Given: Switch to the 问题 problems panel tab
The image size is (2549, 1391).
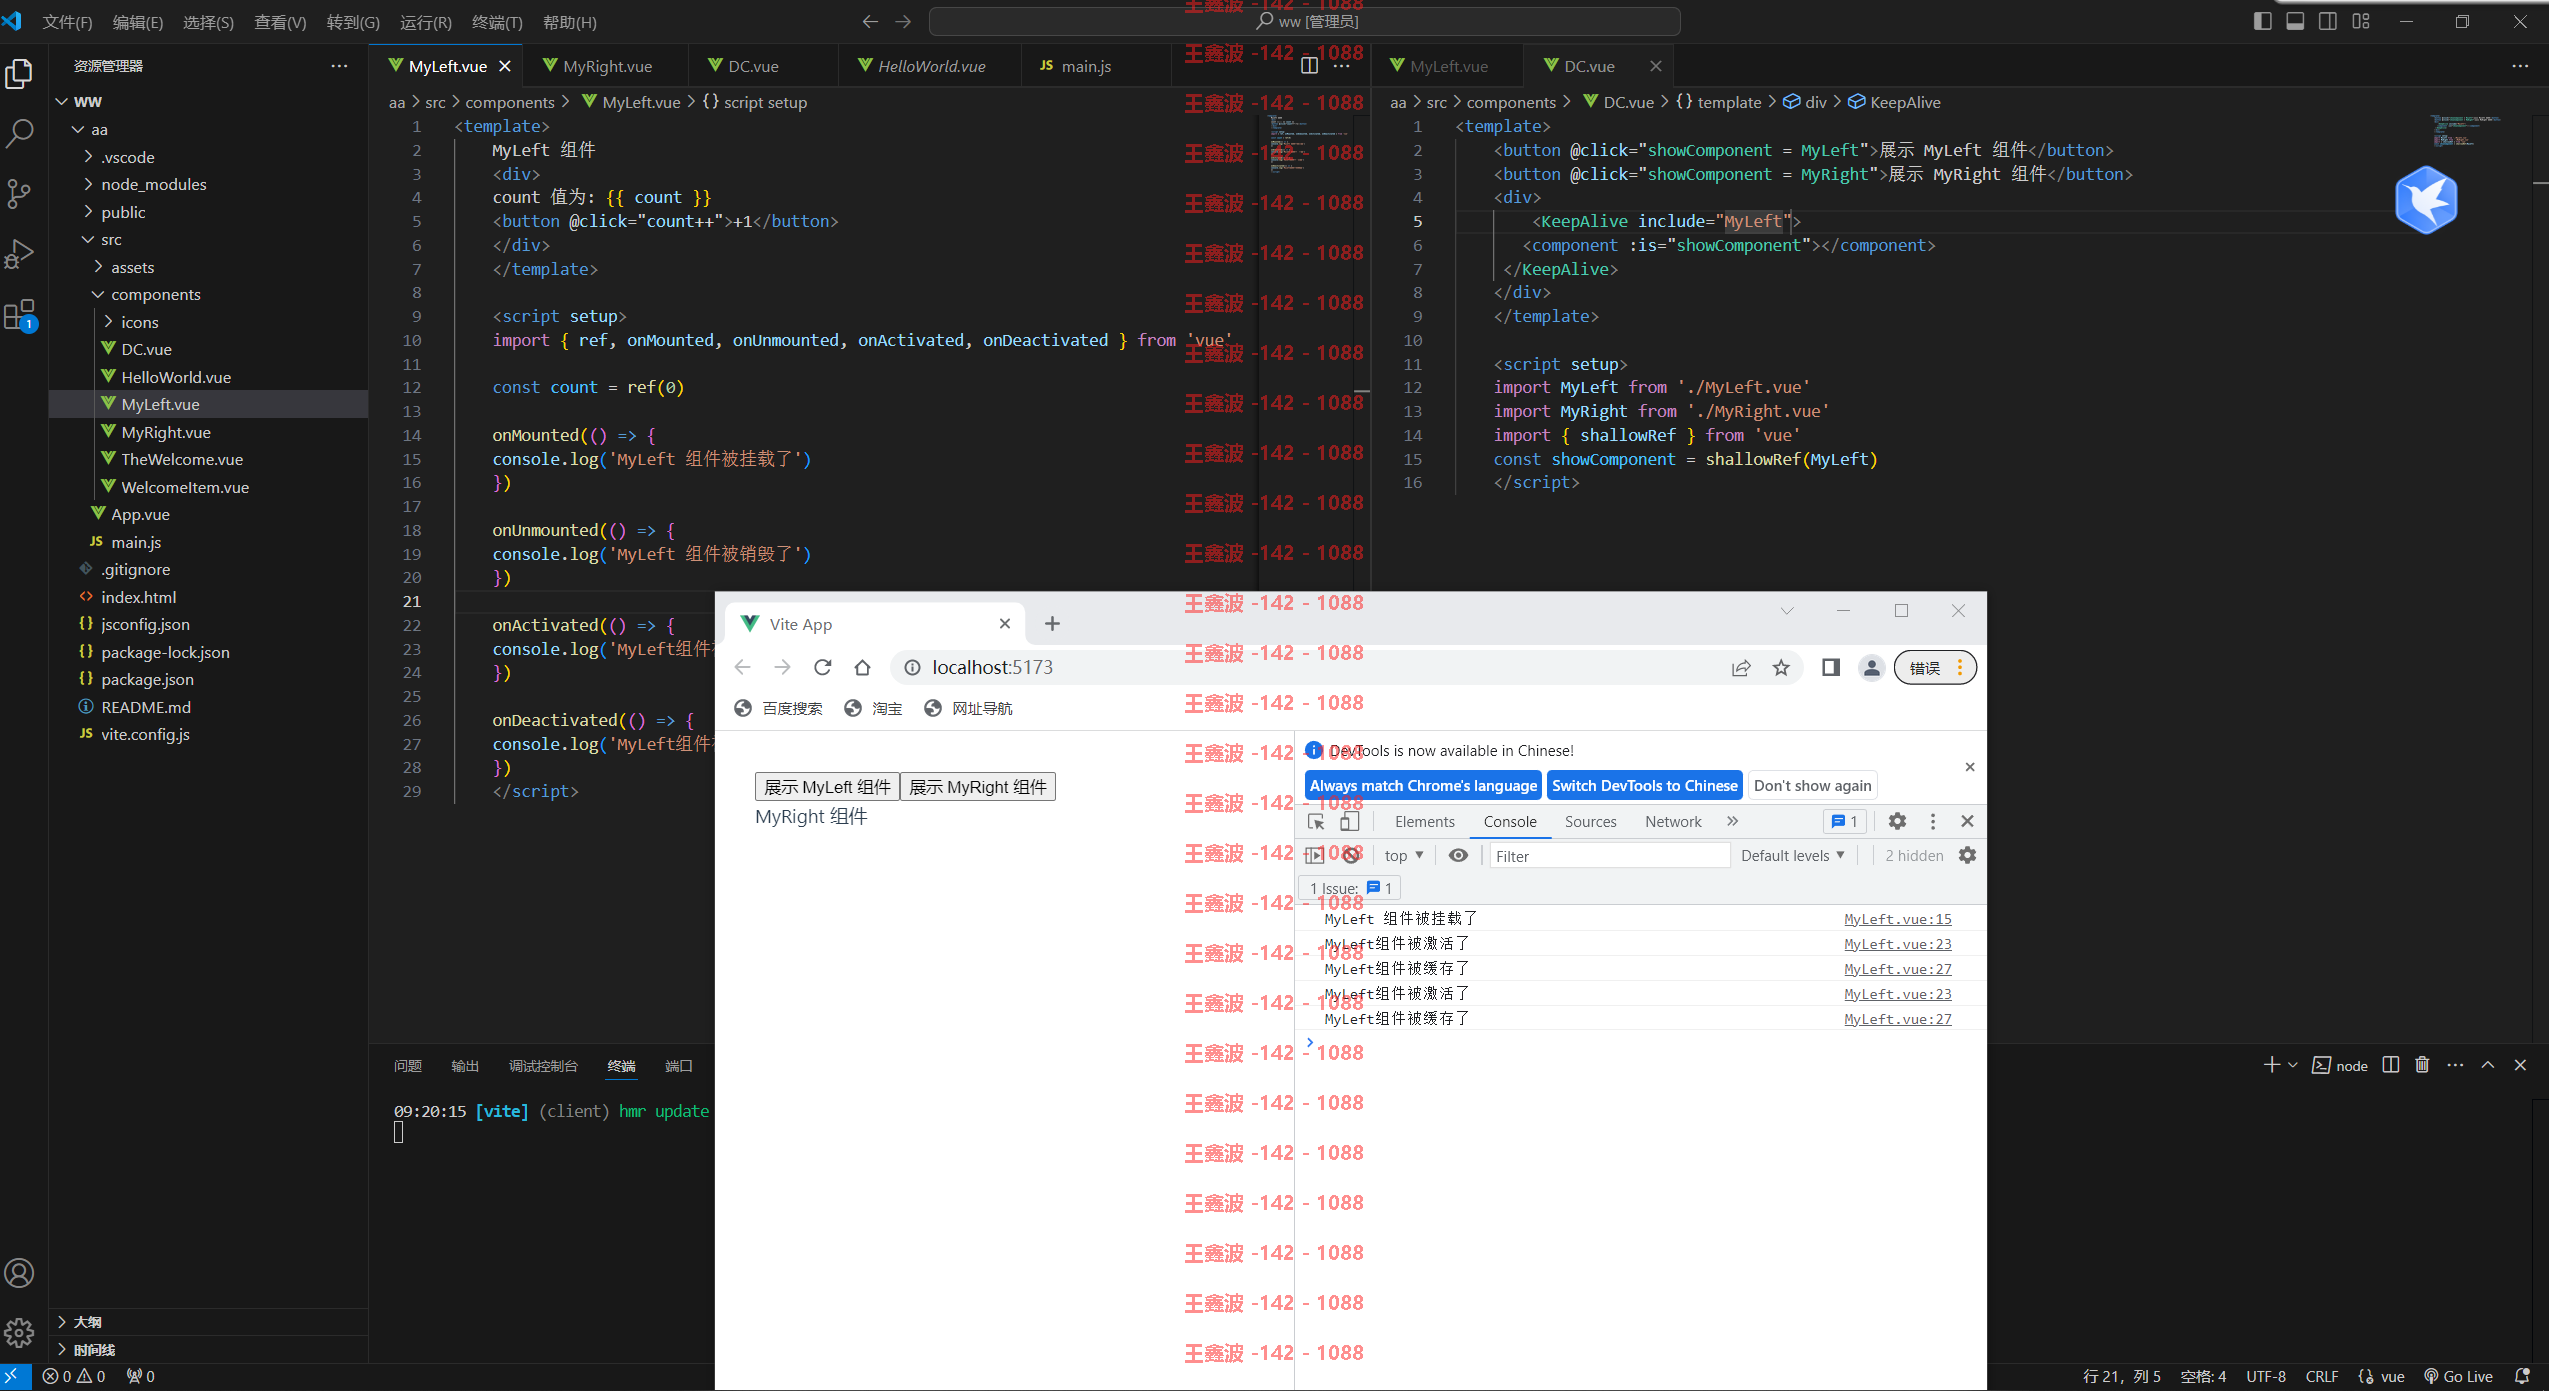Looking at the screenshot, I should (407, 1065).
